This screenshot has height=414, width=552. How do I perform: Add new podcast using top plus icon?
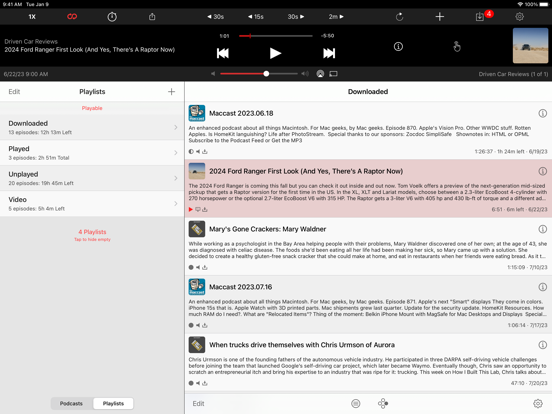tap(440, 17)
